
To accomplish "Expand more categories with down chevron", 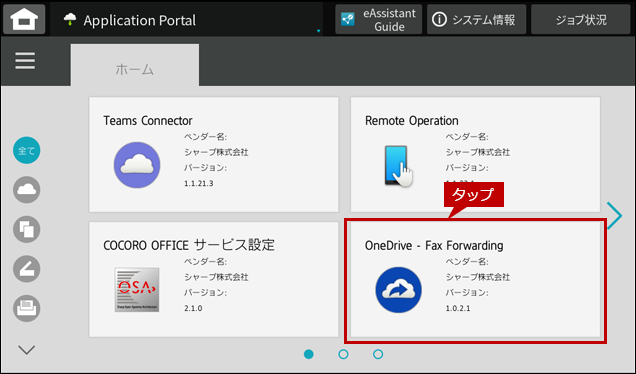I will pyautogui.click(x=27, y=349).
